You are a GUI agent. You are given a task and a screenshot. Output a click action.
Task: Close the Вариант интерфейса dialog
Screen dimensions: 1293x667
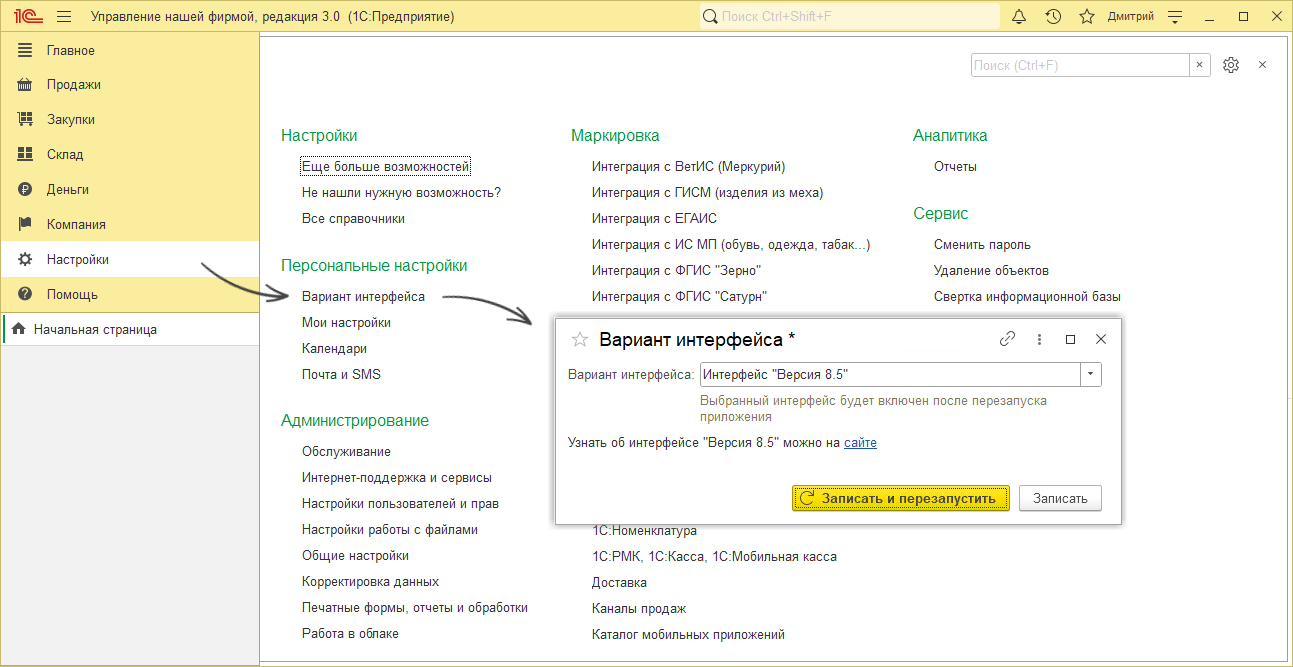point(1101,340)
